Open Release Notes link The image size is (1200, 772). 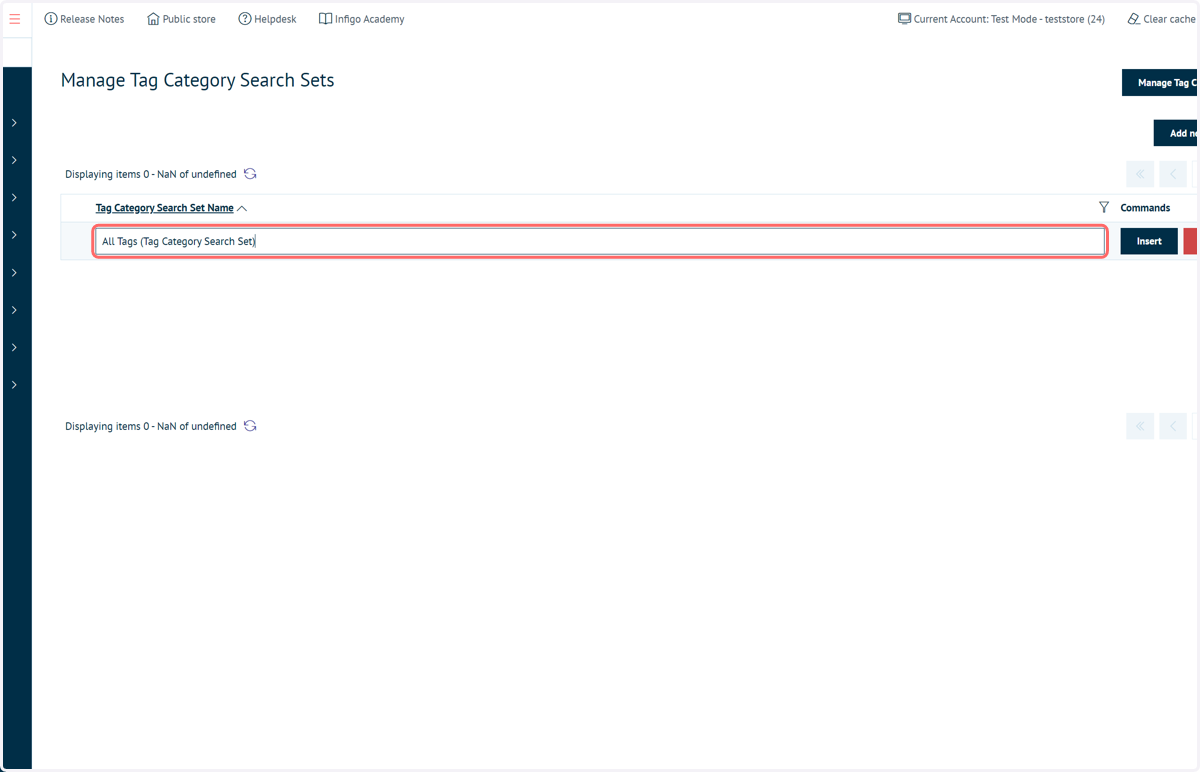(x=85, y=19)
